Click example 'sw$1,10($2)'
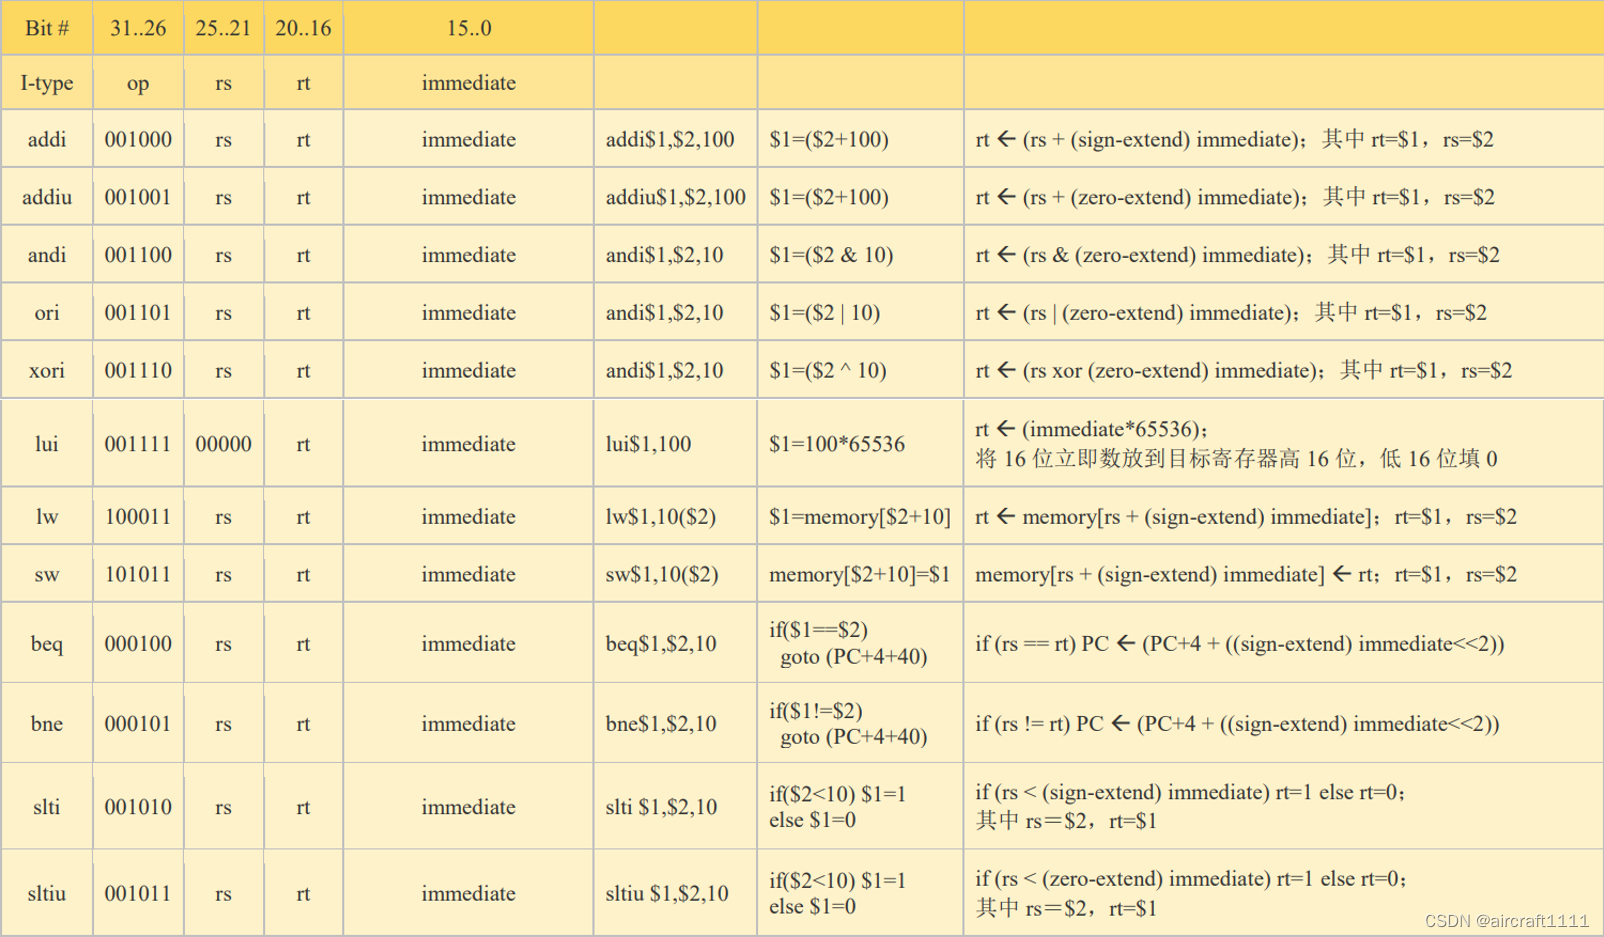 [x=662, y=575]
